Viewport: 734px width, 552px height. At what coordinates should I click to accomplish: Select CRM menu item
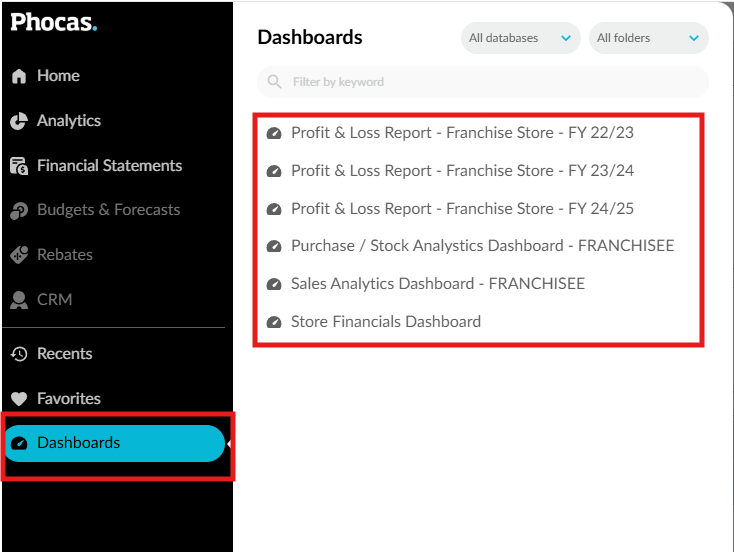(x=54, y=300)
